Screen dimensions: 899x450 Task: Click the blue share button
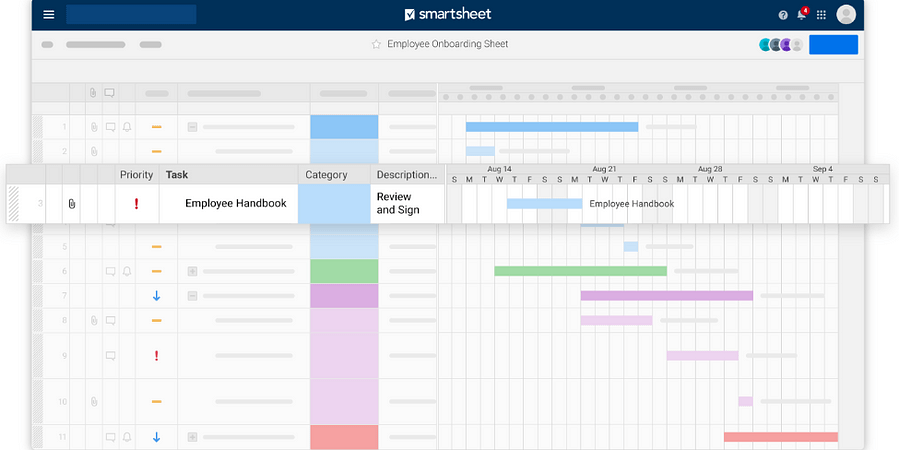pos(834,45)
